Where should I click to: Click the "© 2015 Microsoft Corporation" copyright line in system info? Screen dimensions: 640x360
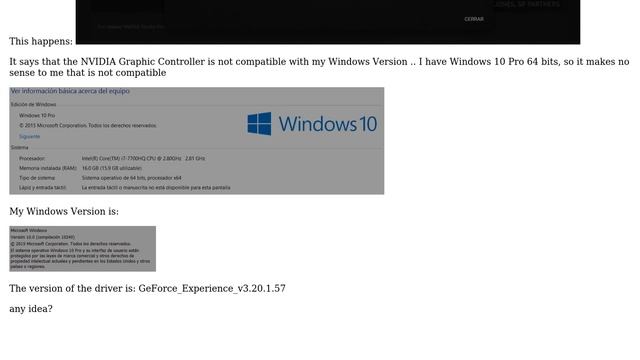coord(87,126)
